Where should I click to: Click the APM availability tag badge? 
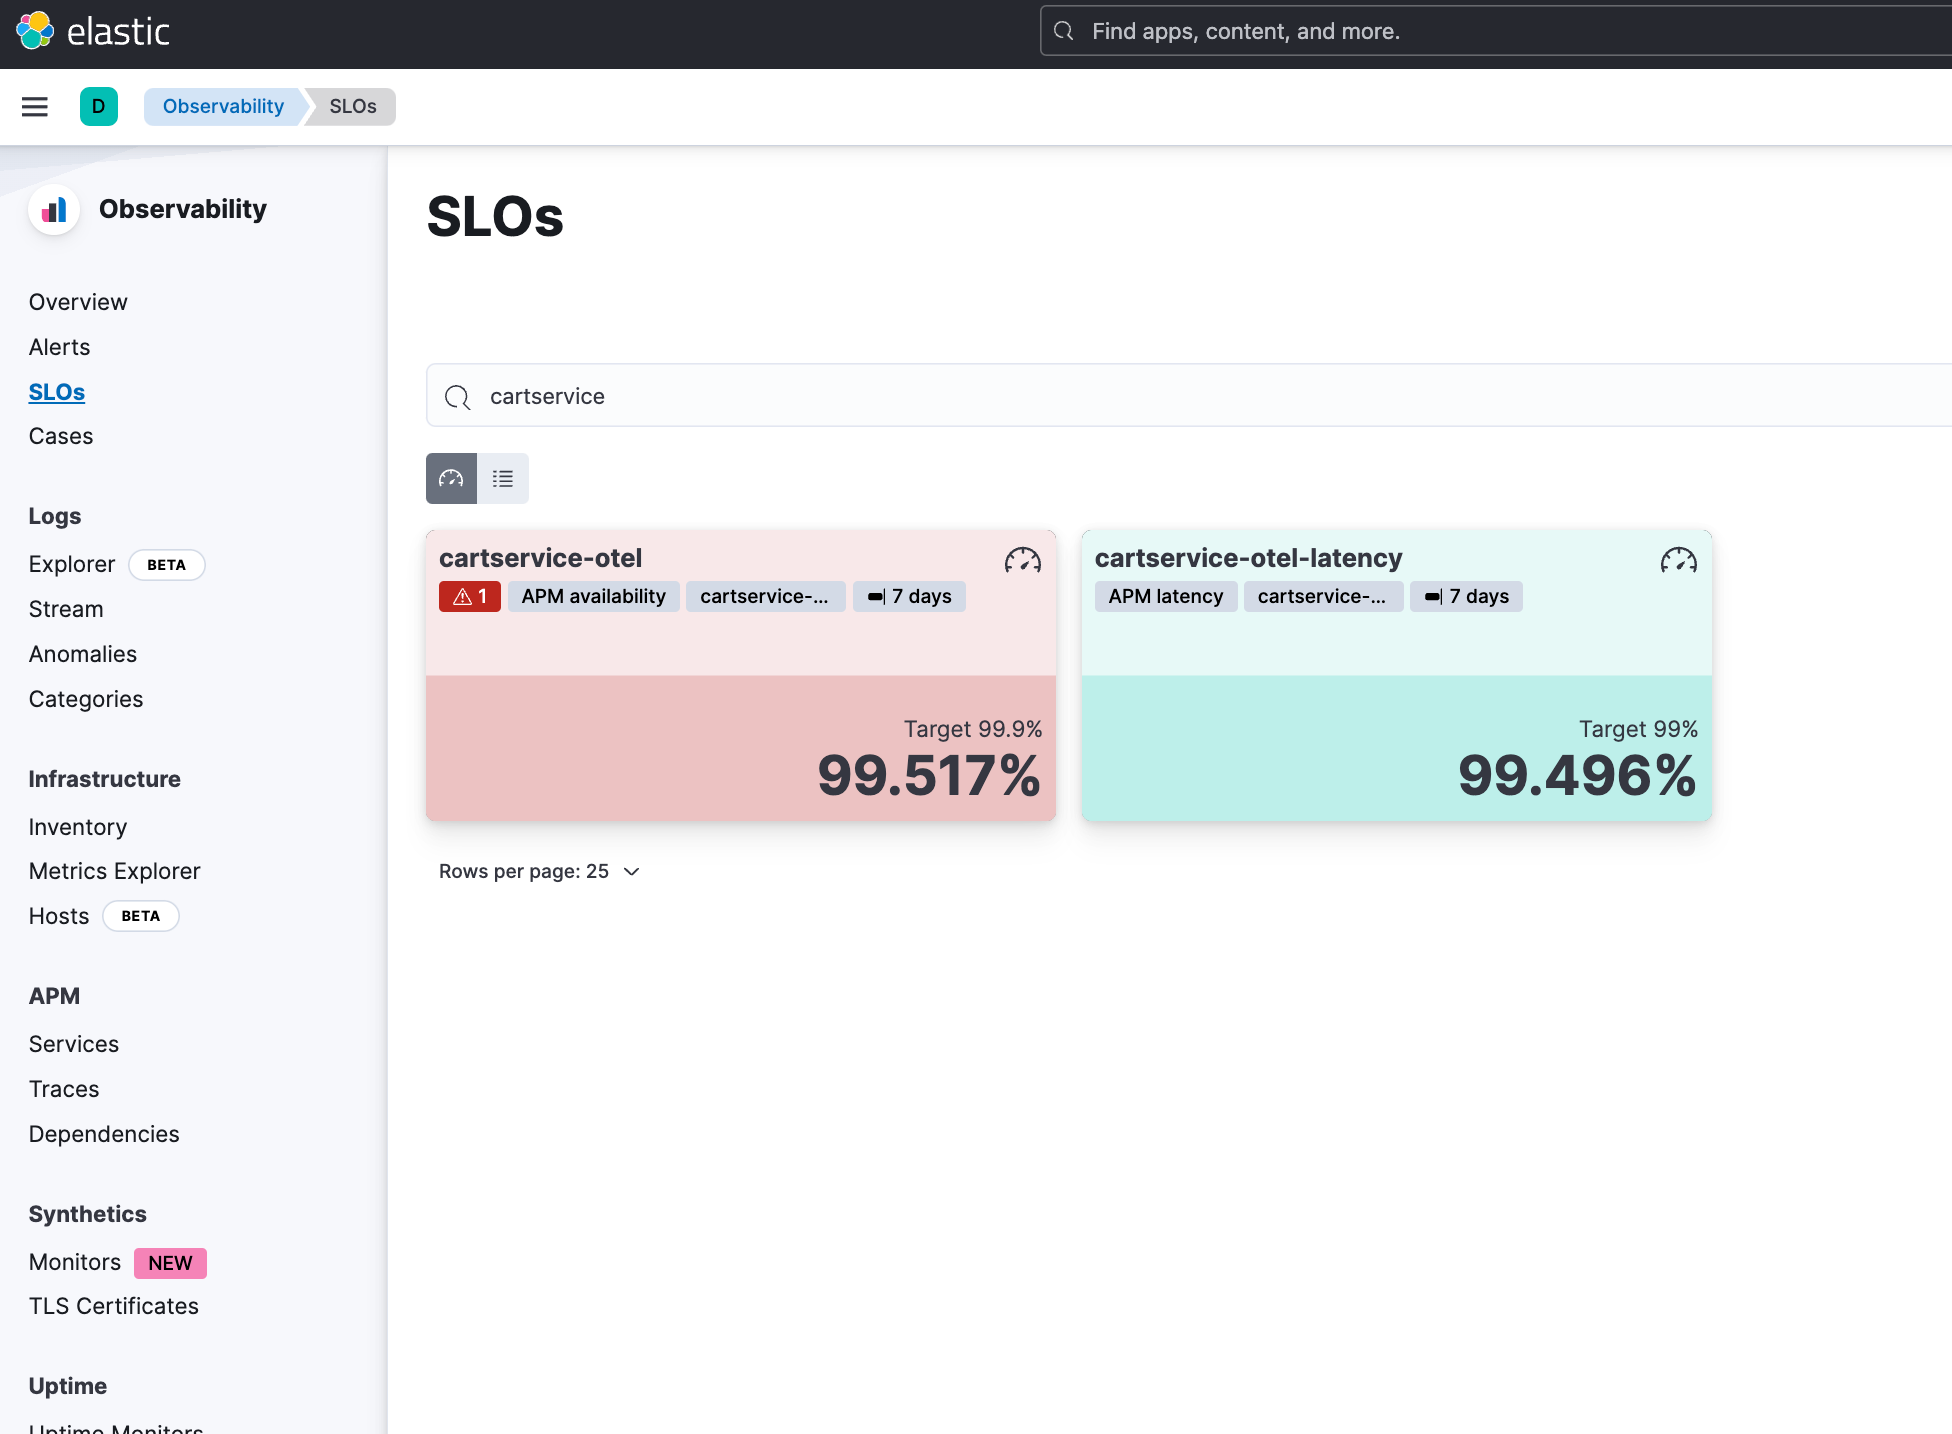[593, 597]
